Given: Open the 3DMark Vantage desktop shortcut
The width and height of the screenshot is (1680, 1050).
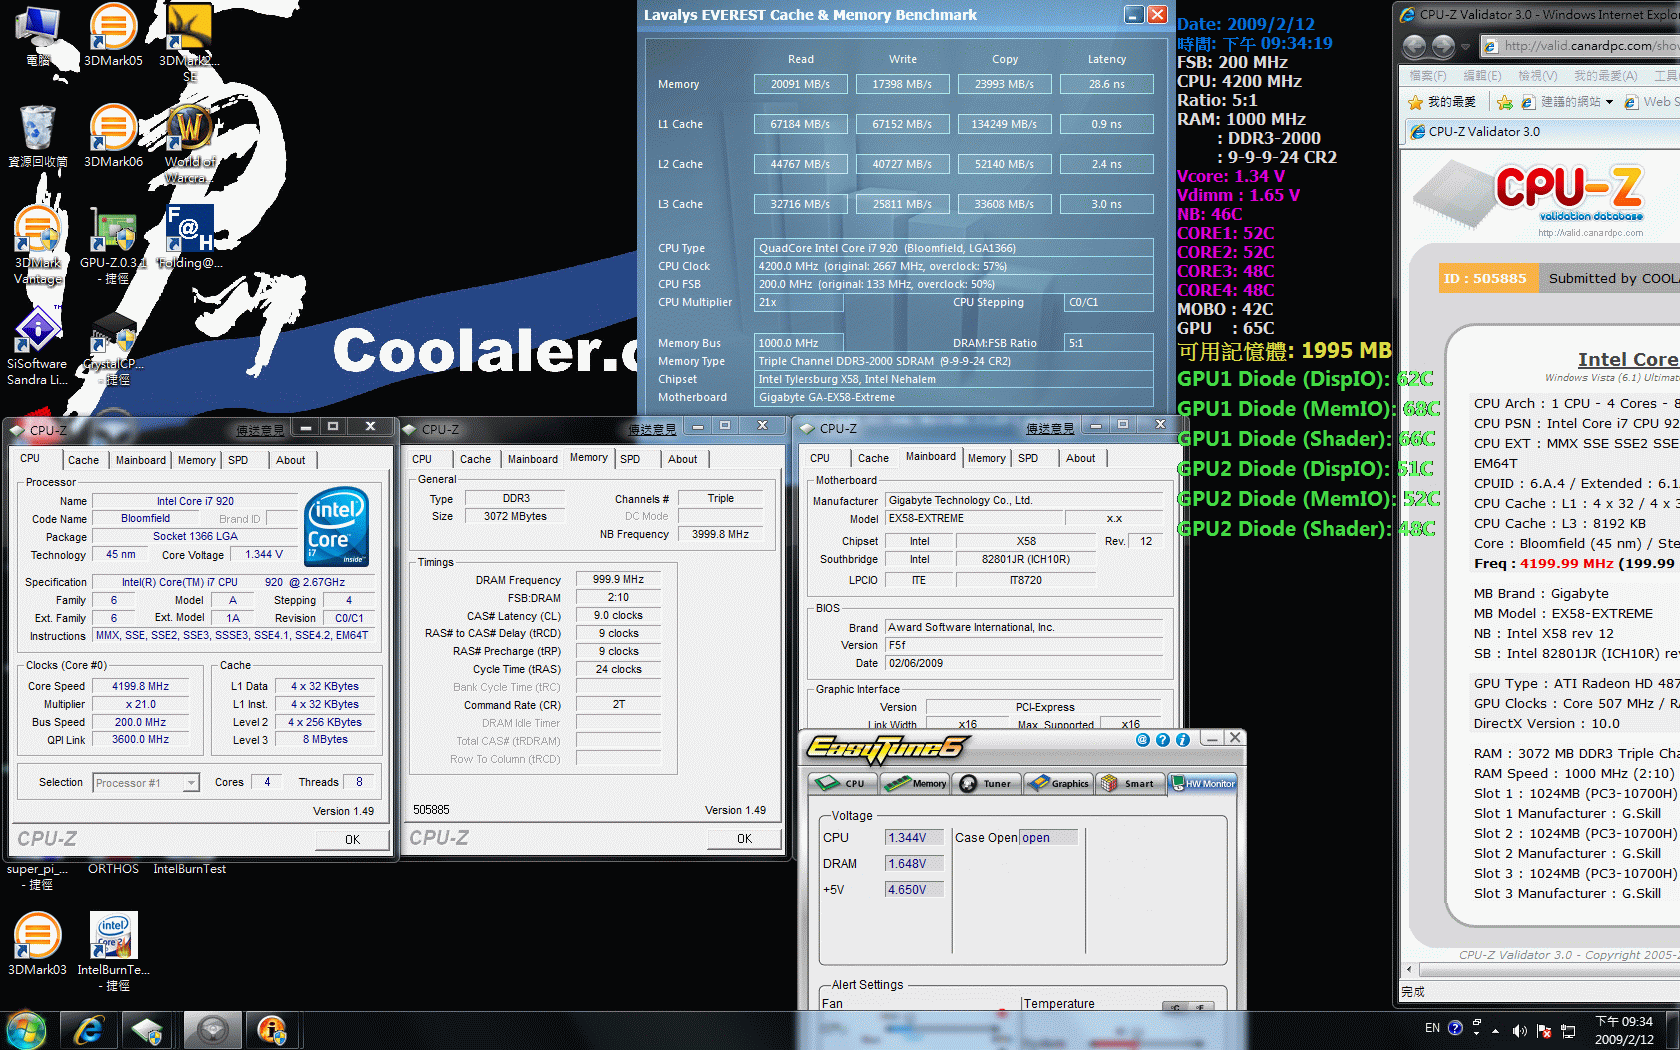Looking at the screenshot, I should pos(37,244).
